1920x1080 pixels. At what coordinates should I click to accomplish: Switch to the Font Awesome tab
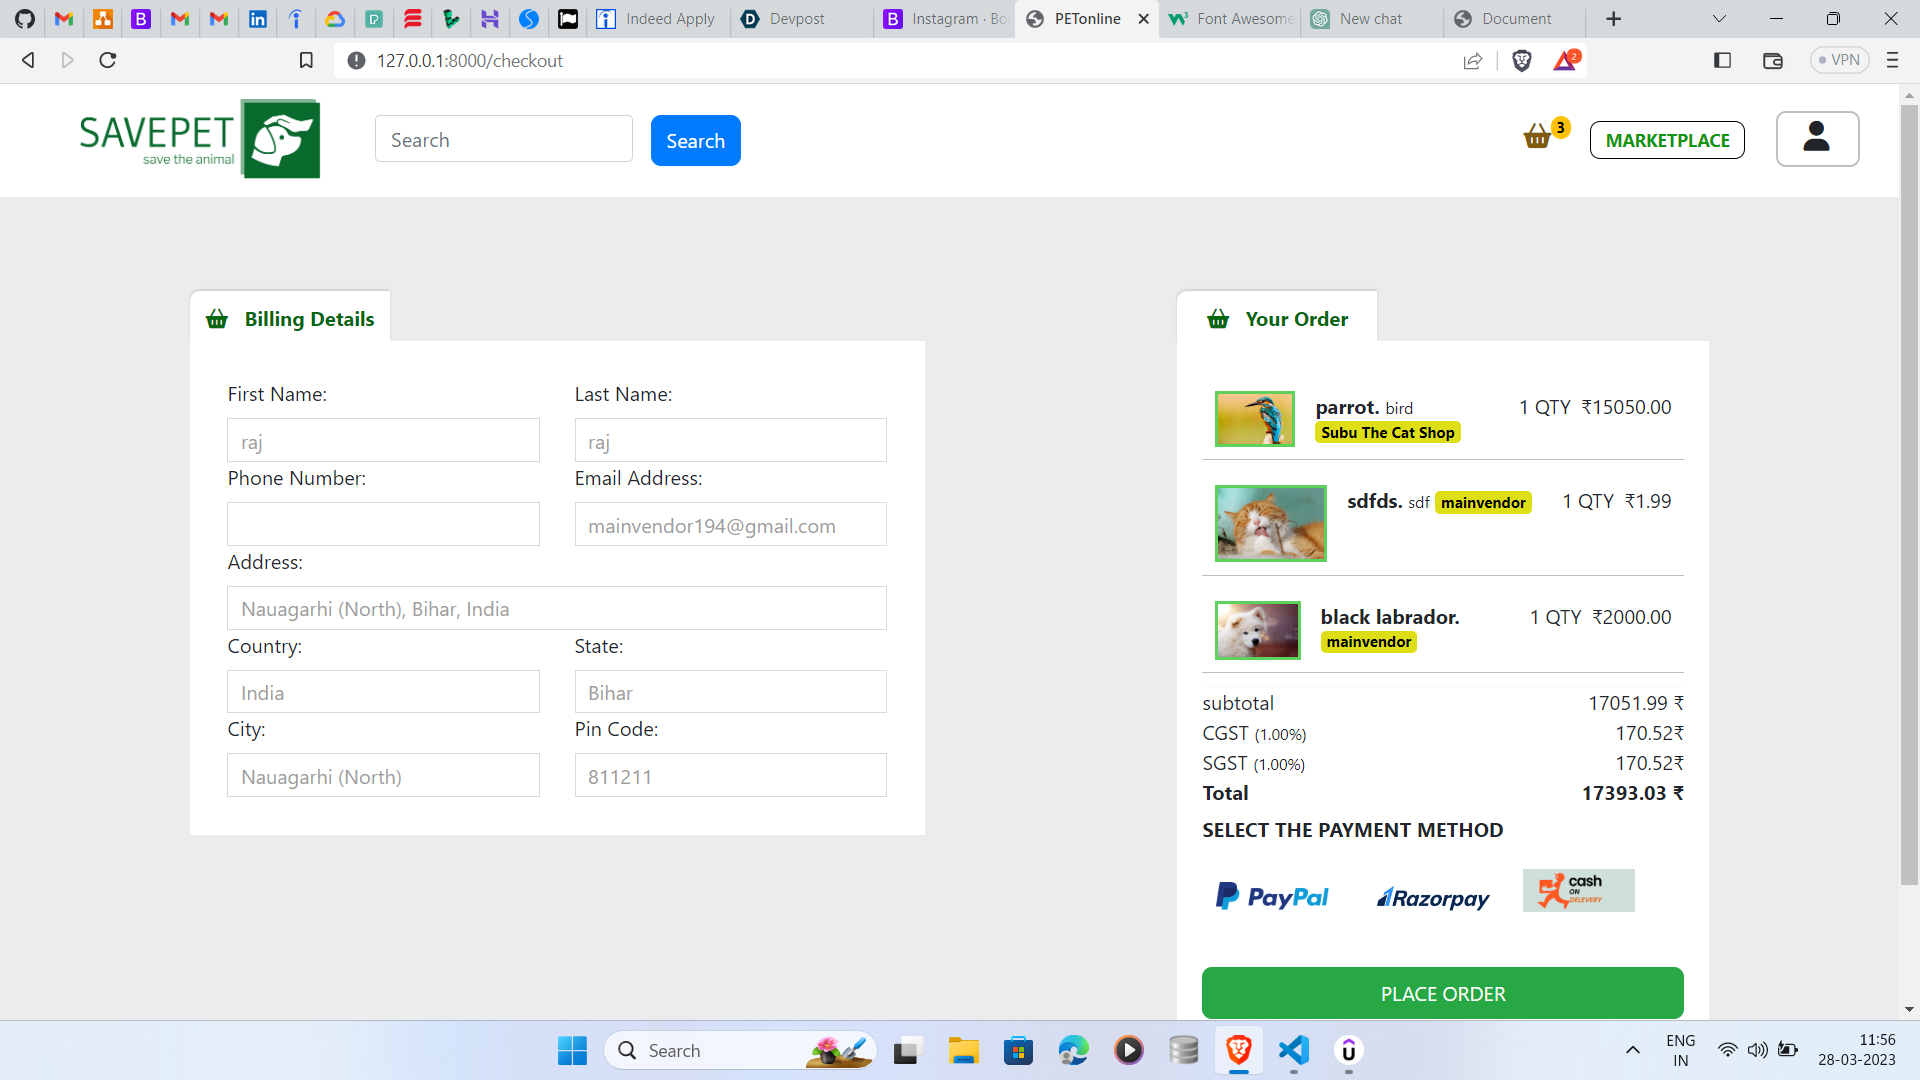click(x=1228, y=18)
